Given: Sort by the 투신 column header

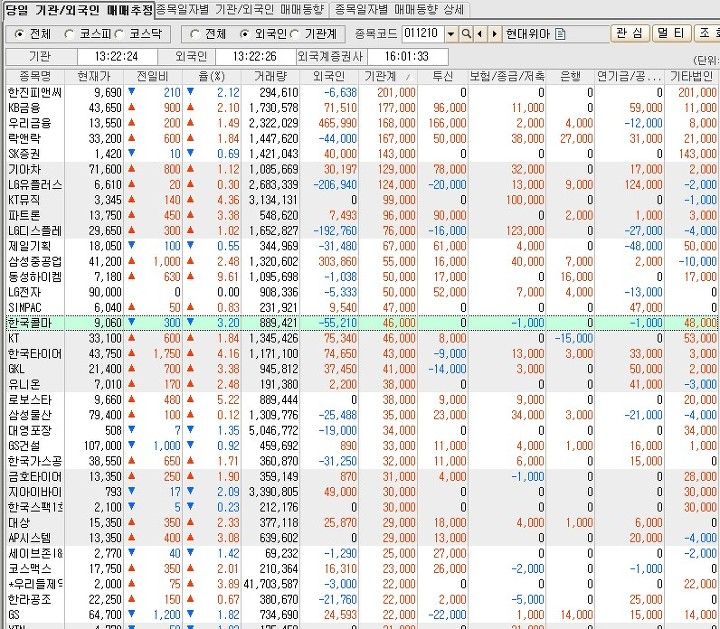Looking at the screenshot, I should 443,76.
